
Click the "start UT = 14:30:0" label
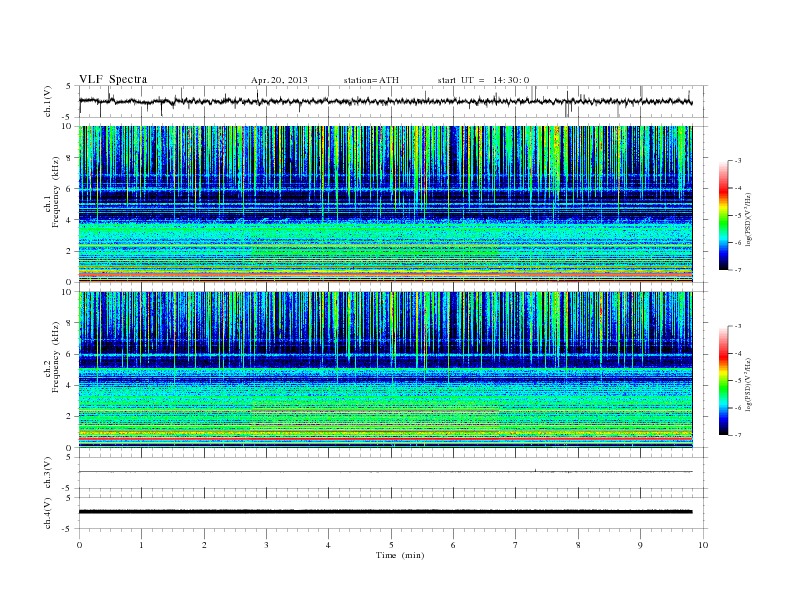pyautogui.click(x=483, y=80)
